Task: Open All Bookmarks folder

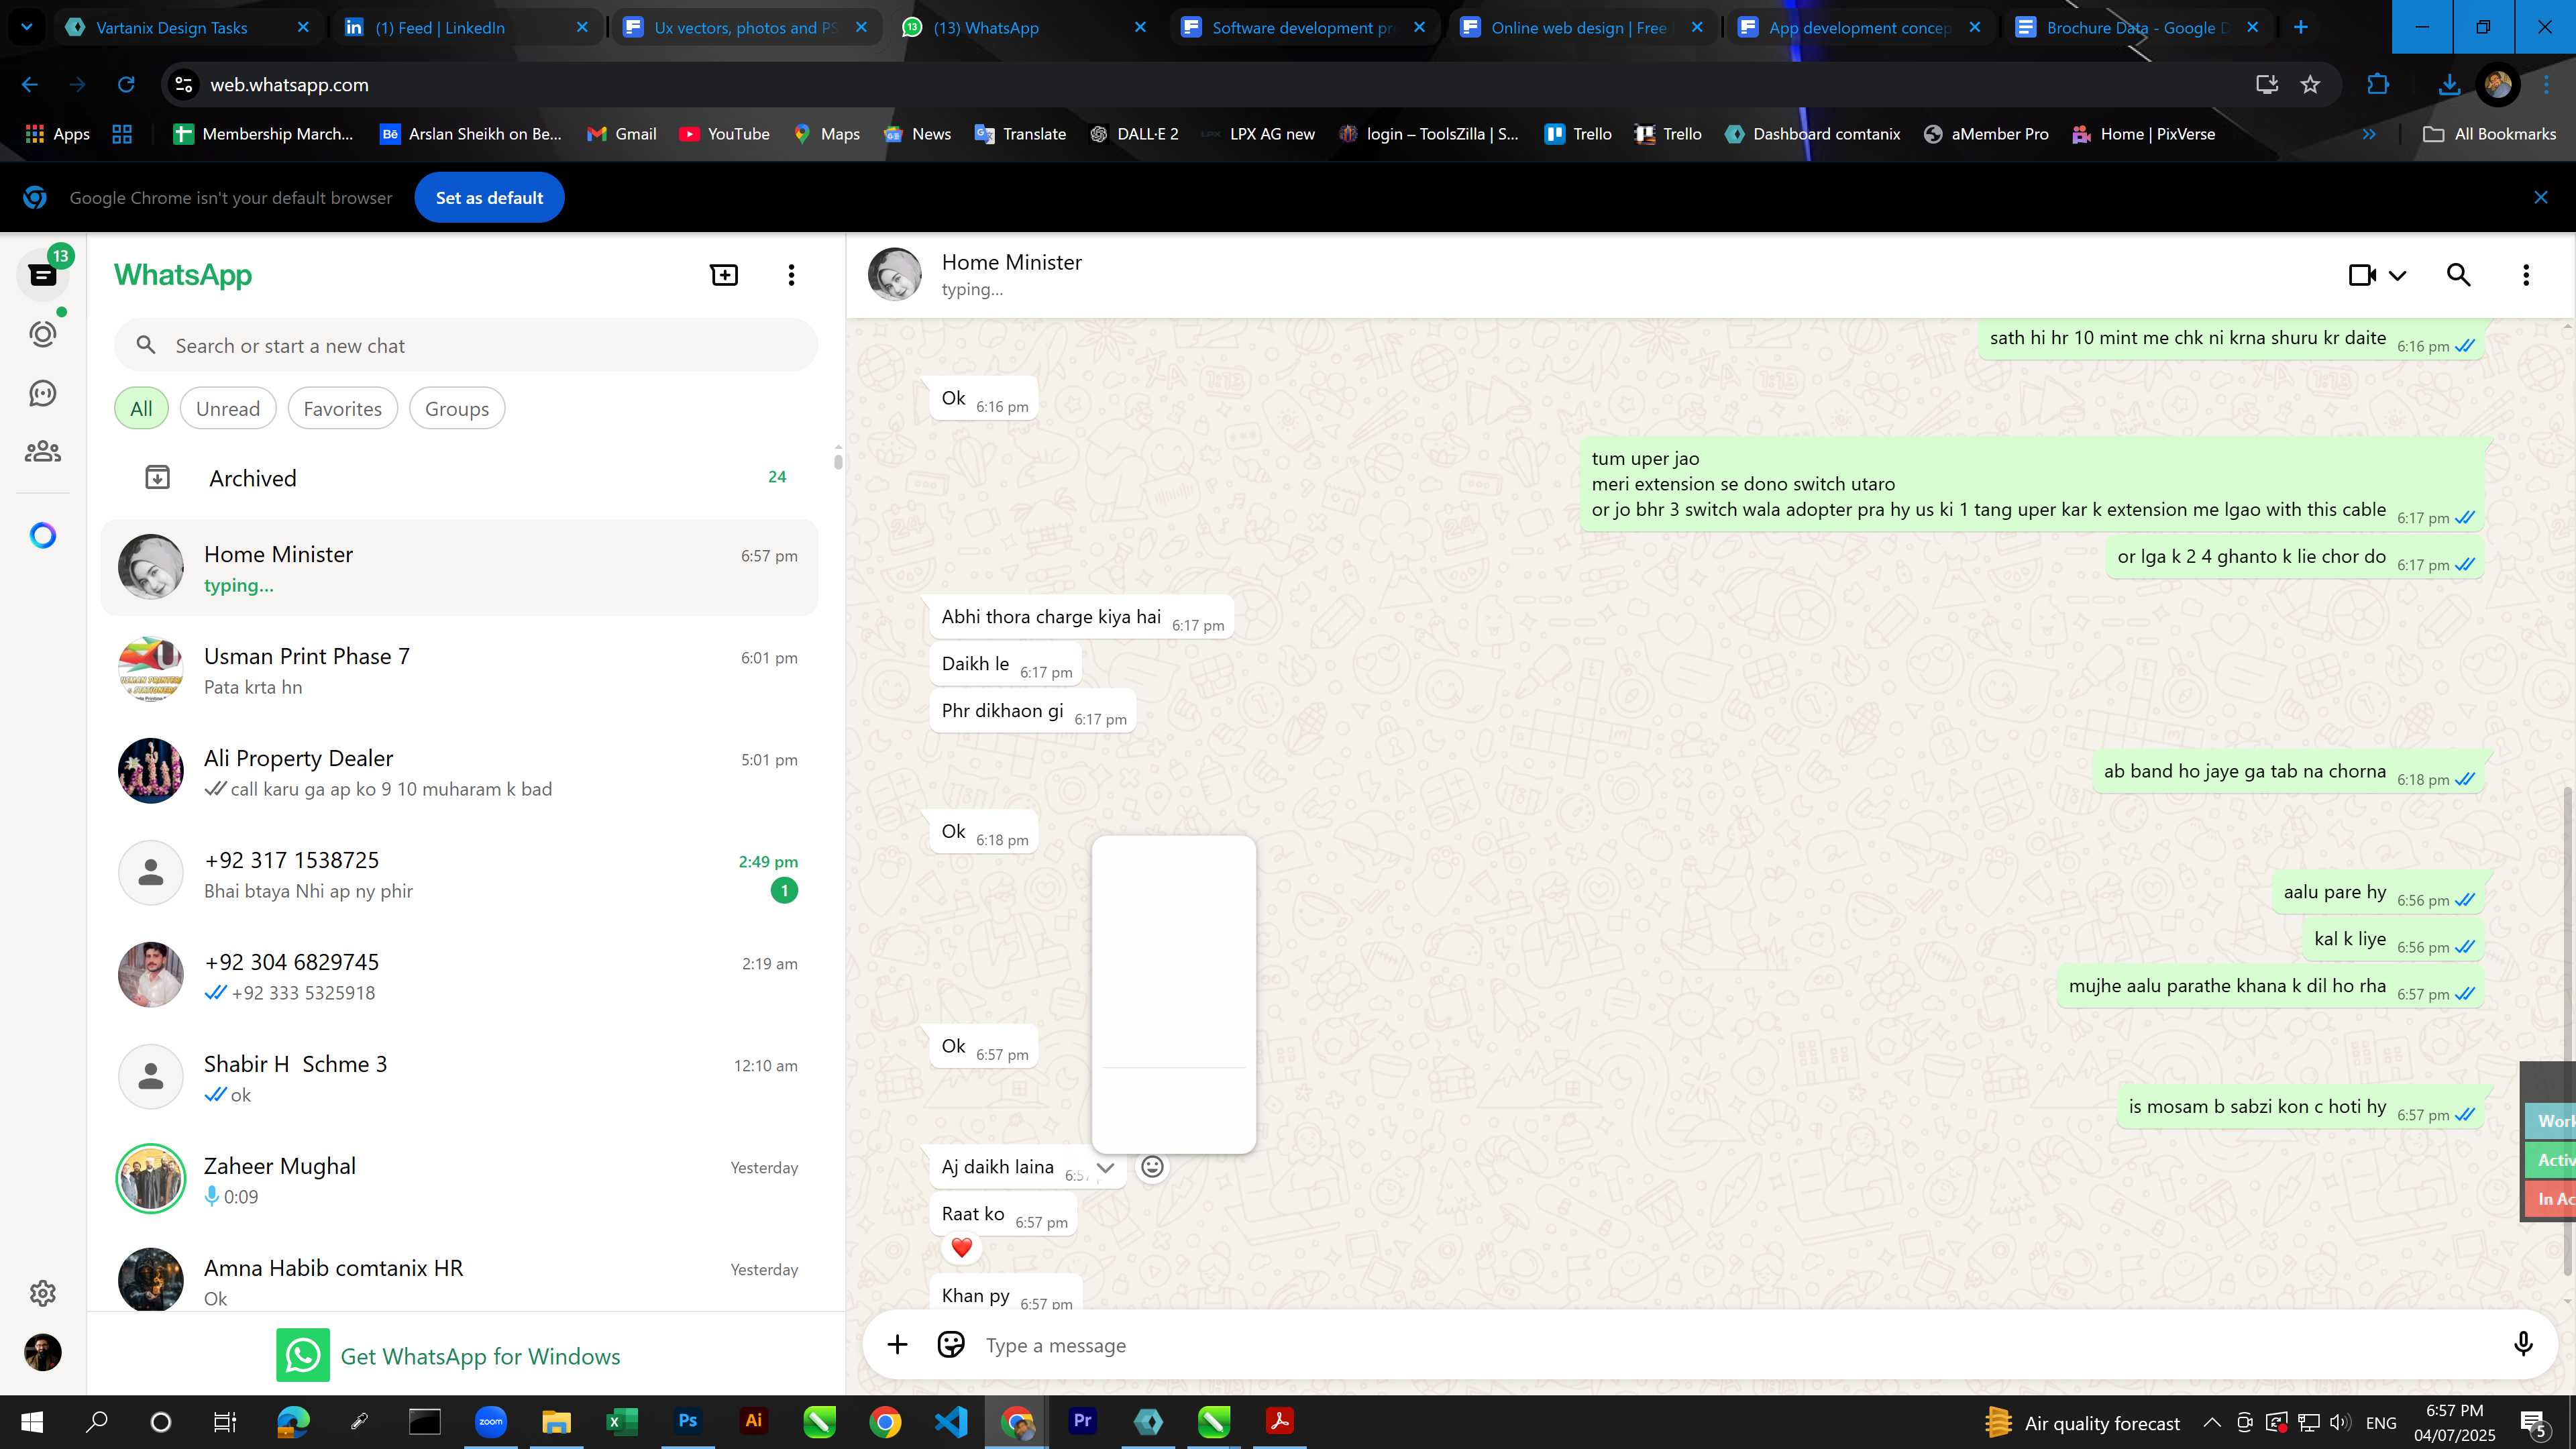Action: (x=2490, y=134)
